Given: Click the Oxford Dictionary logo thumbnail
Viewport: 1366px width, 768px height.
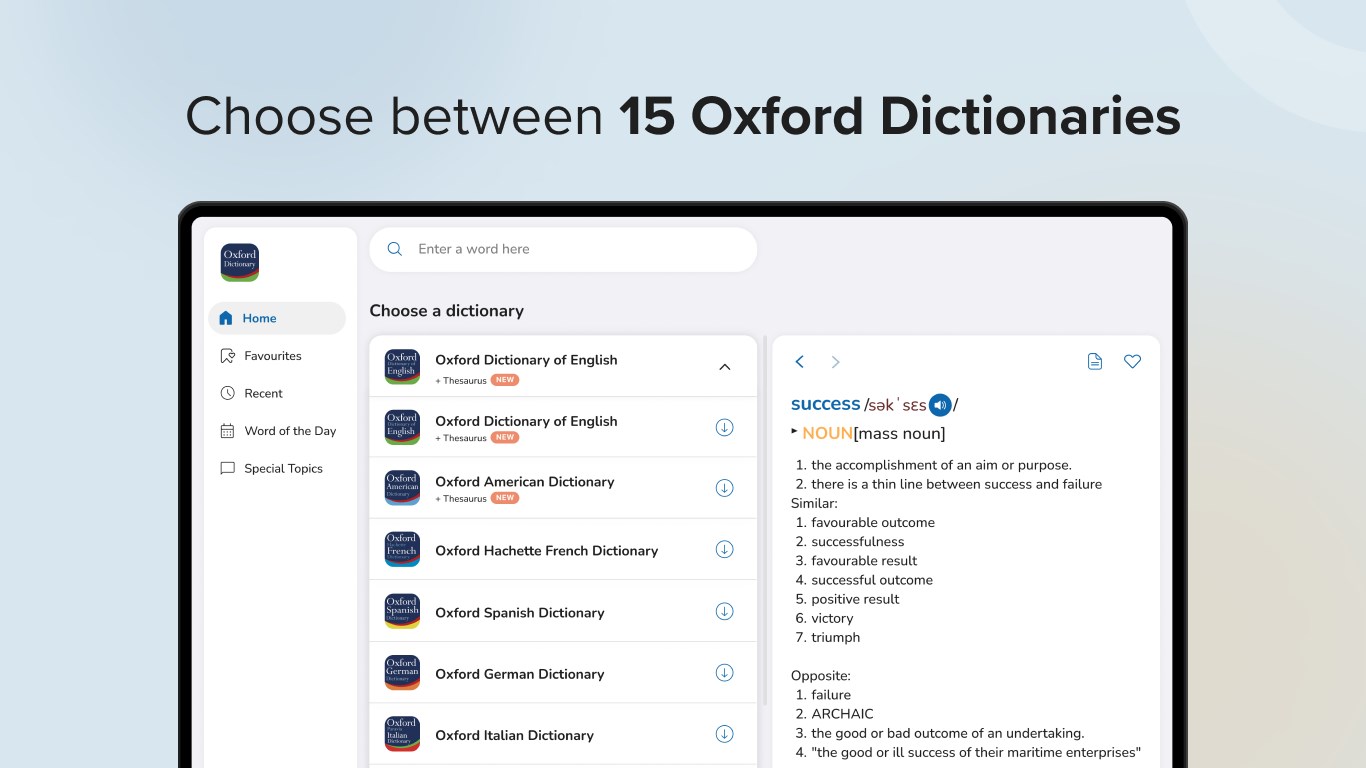Looking at the screenshot, I should [239, 262].
